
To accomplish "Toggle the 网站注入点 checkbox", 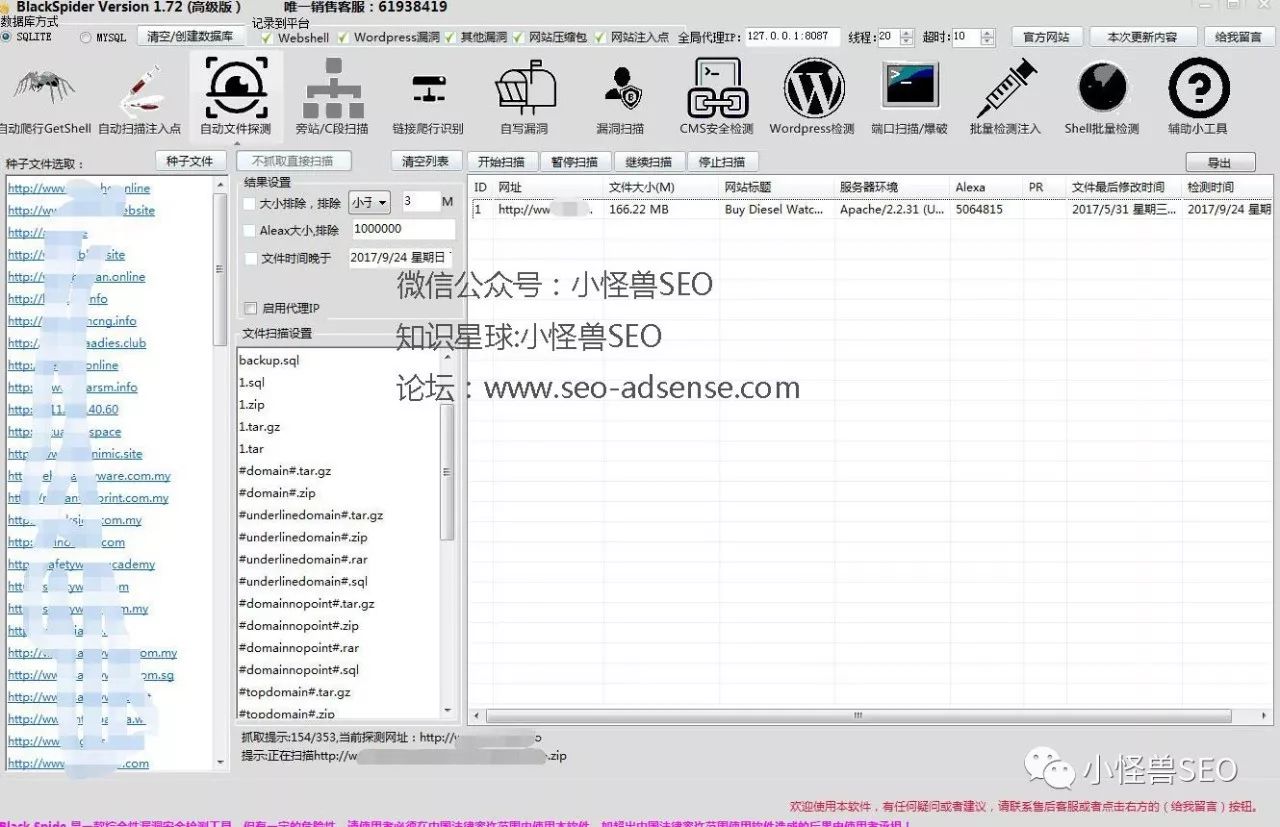I will (x=599, y=38).
